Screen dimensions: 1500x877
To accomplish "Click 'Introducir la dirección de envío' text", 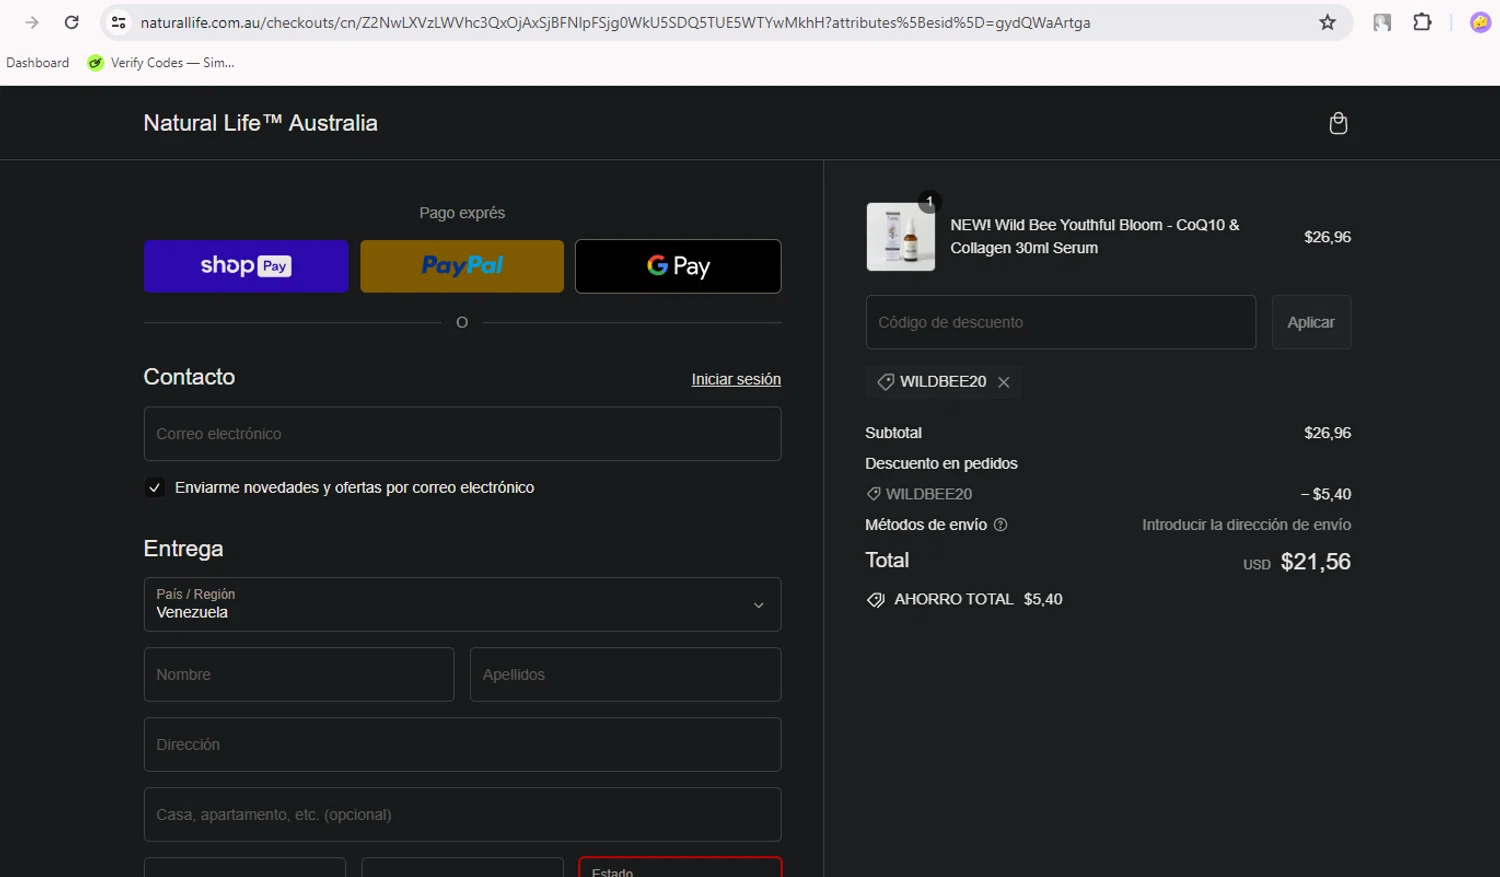I will [x=1246, y=525].
